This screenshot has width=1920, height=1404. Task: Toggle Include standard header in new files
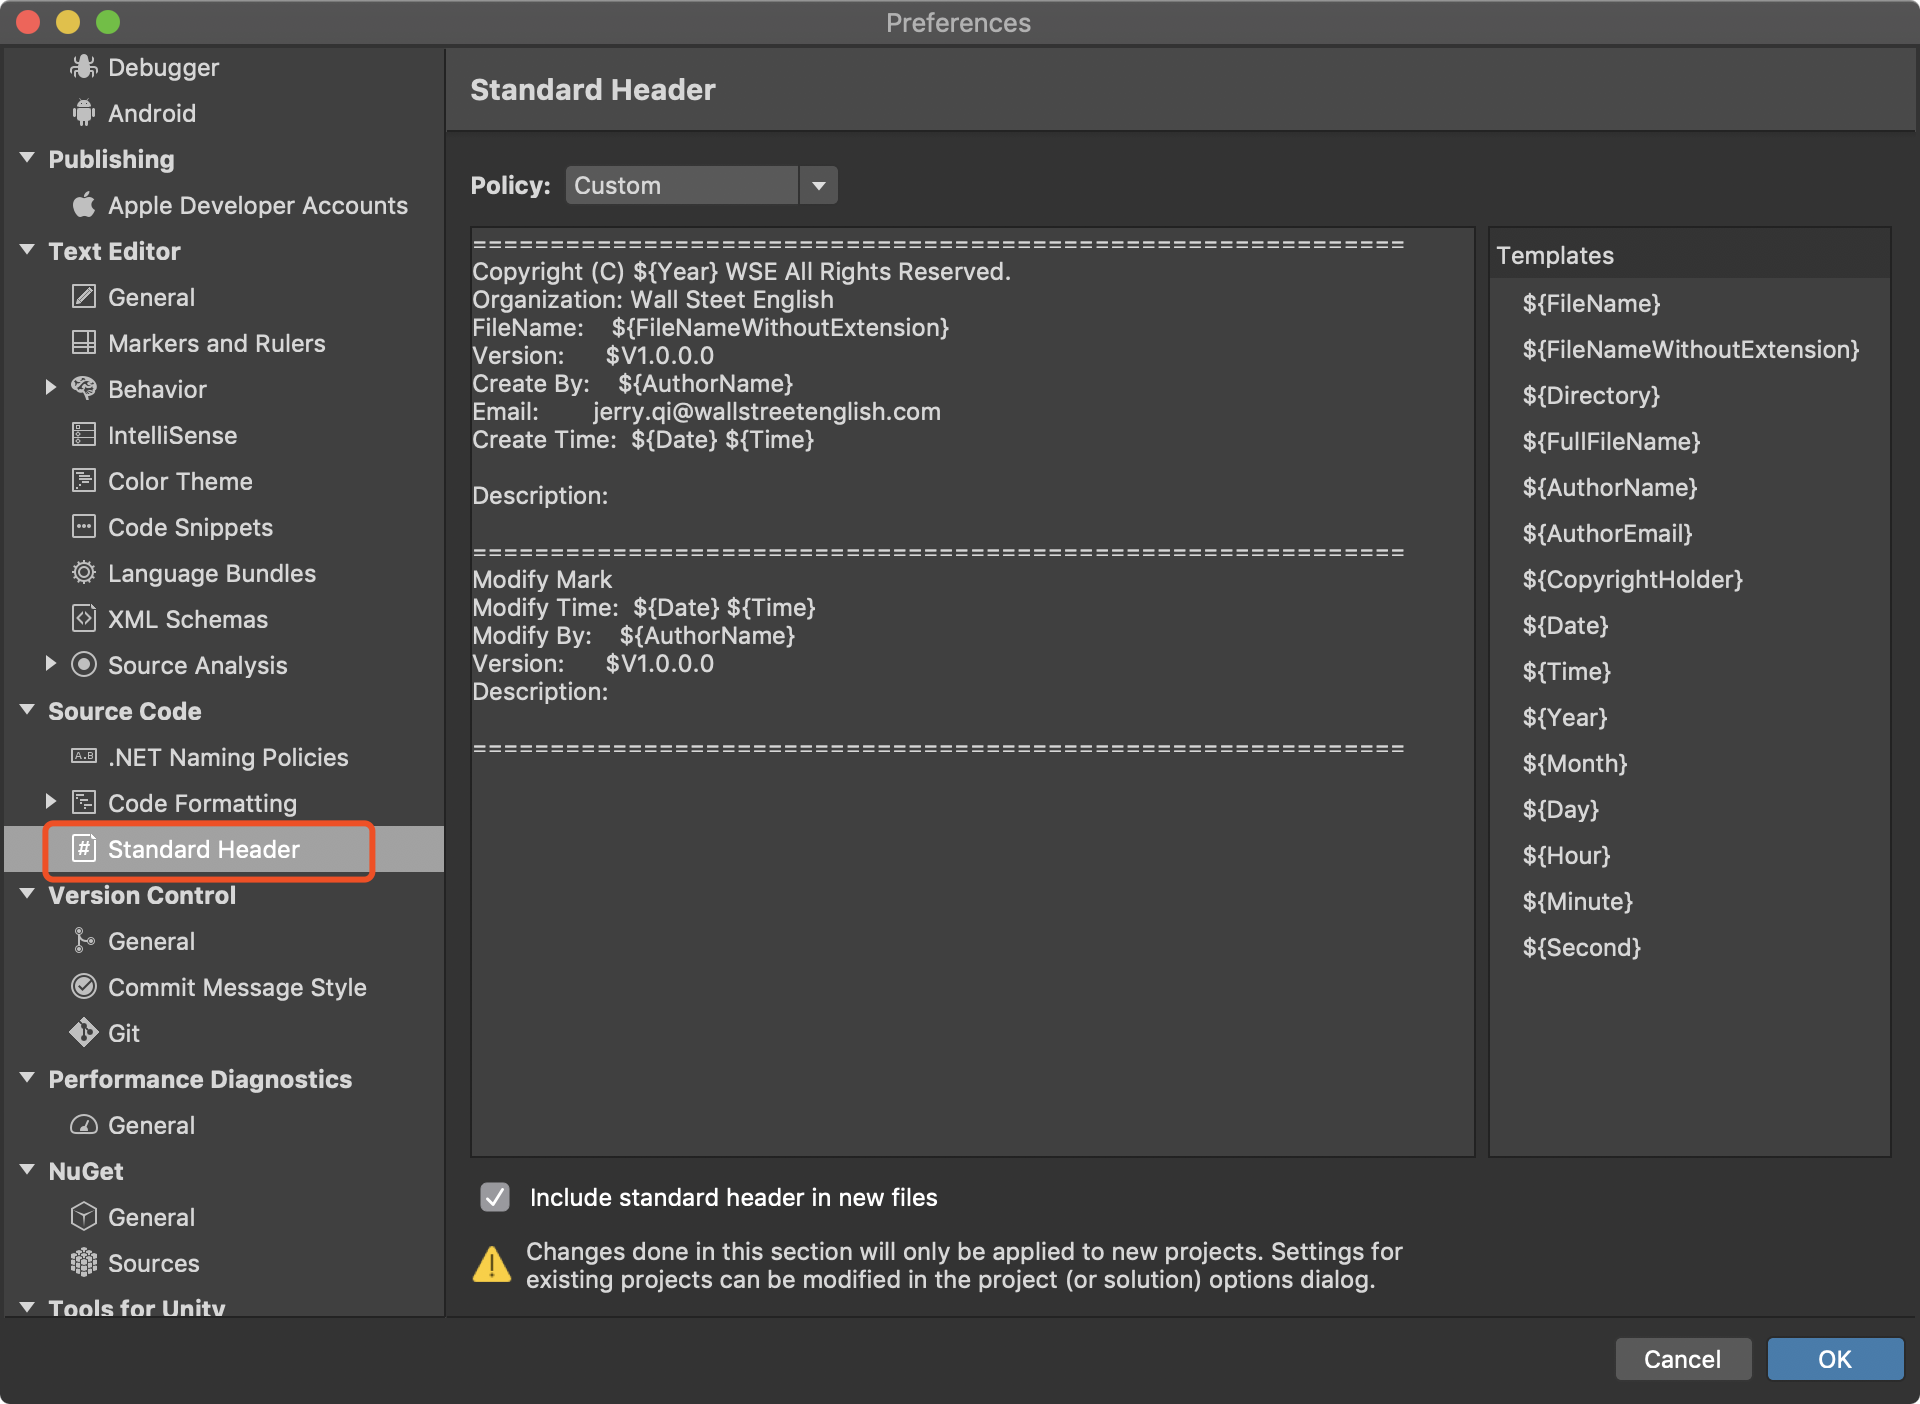coord(495,1197)
